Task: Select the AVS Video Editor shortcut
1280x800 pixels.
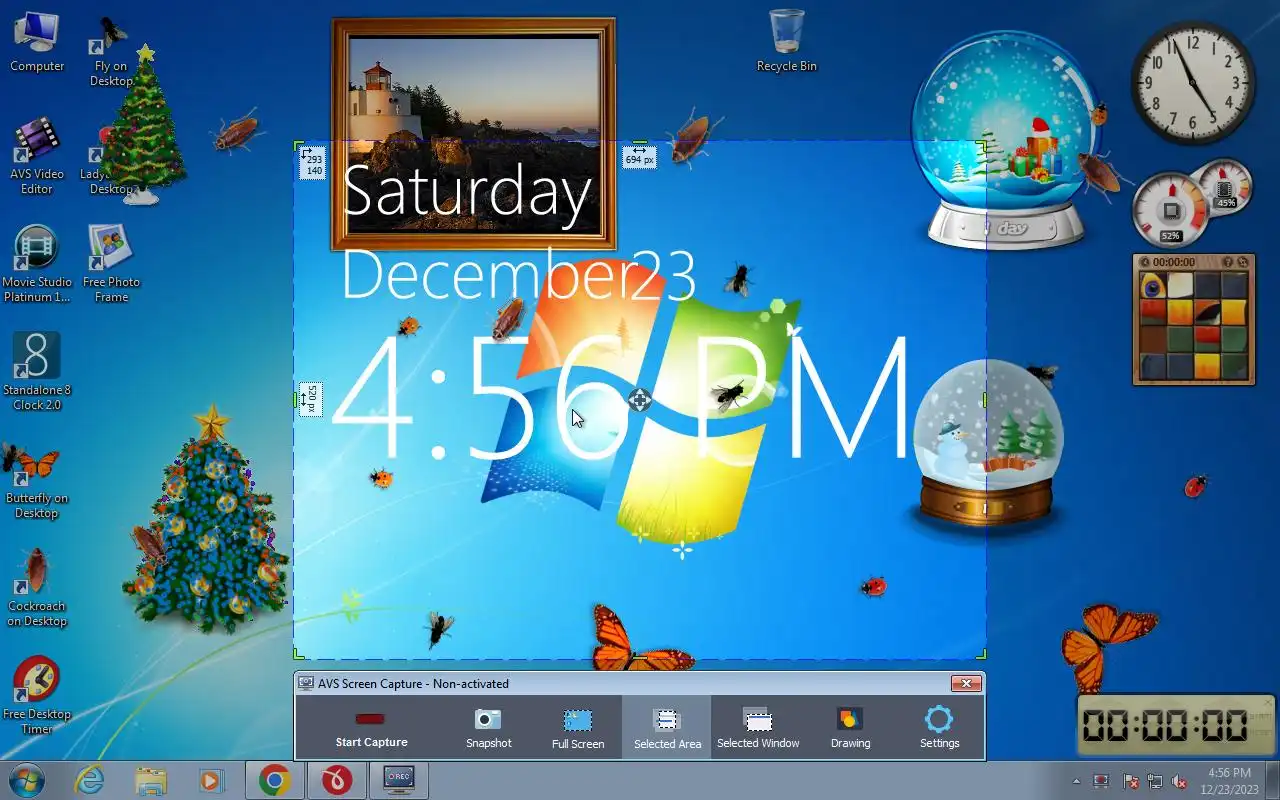Action: click(37, 156)
